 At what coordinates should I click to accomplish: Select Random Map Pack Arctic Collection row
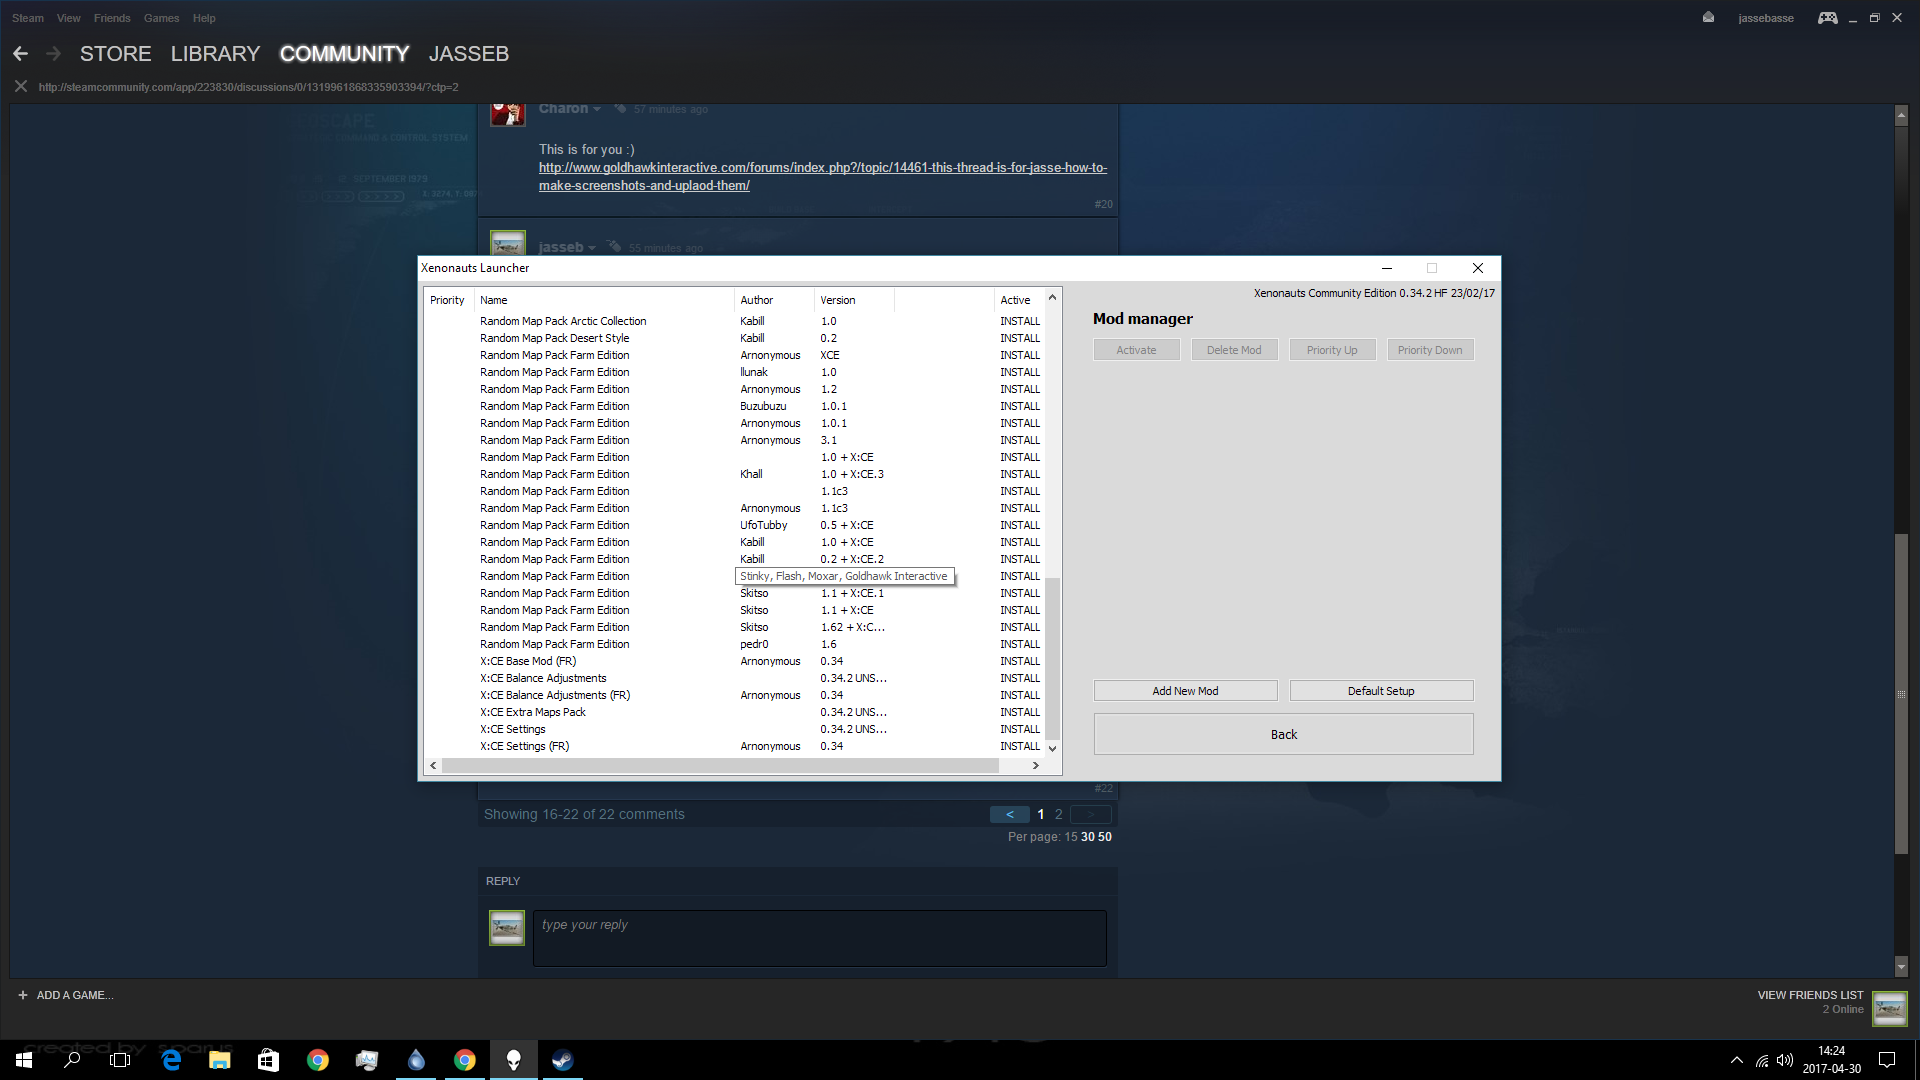[x=735, y=321]
